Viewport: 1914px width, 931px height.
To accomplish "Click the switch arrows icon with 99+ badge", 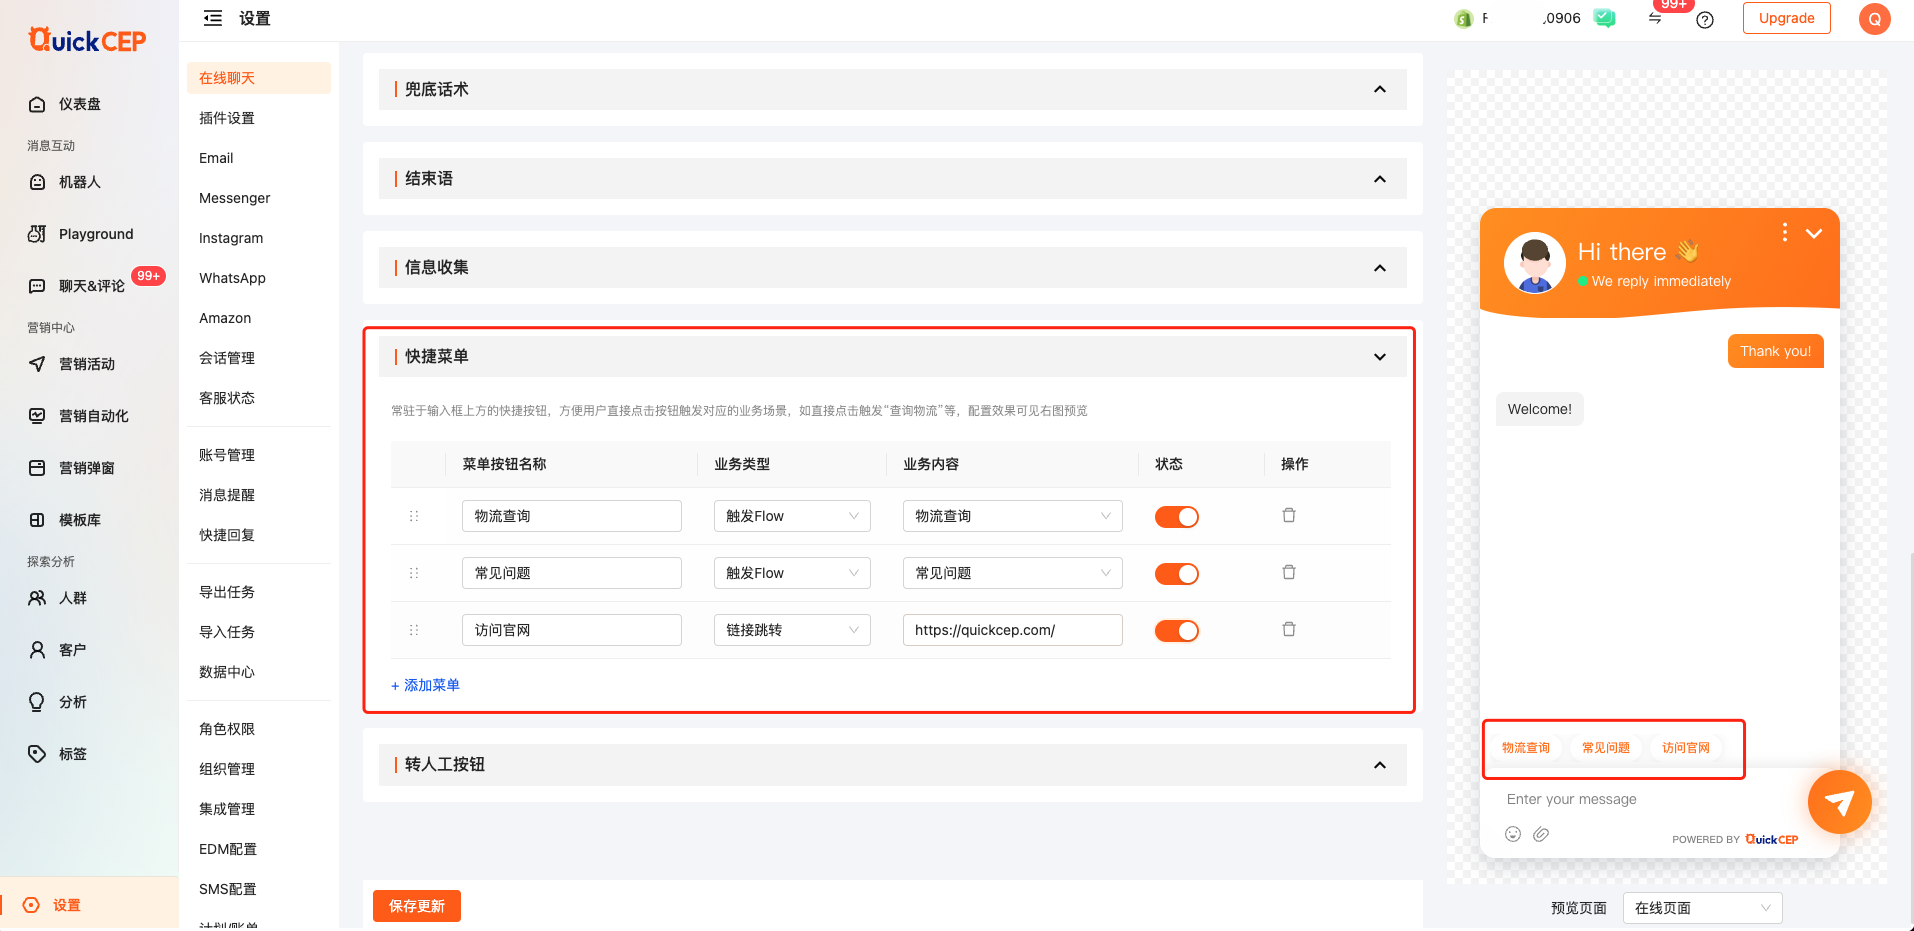I will pos(1655,18).
